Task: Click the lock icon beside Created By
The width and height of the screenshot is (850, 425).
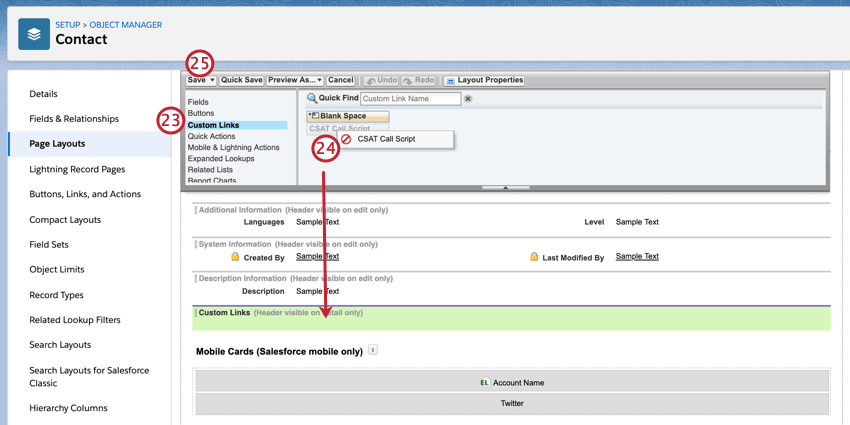Action: [x=235, y=257]
